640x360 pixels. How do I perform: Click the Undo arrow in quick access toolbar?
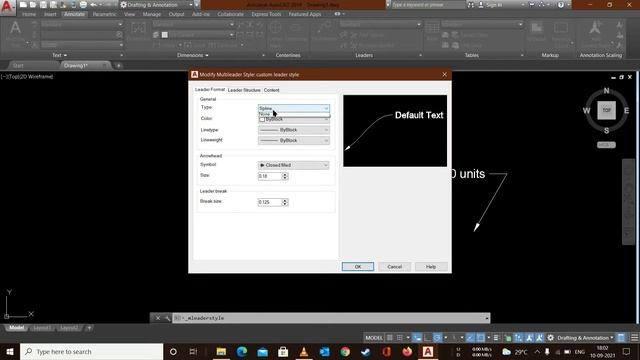(x=93, y=5)
